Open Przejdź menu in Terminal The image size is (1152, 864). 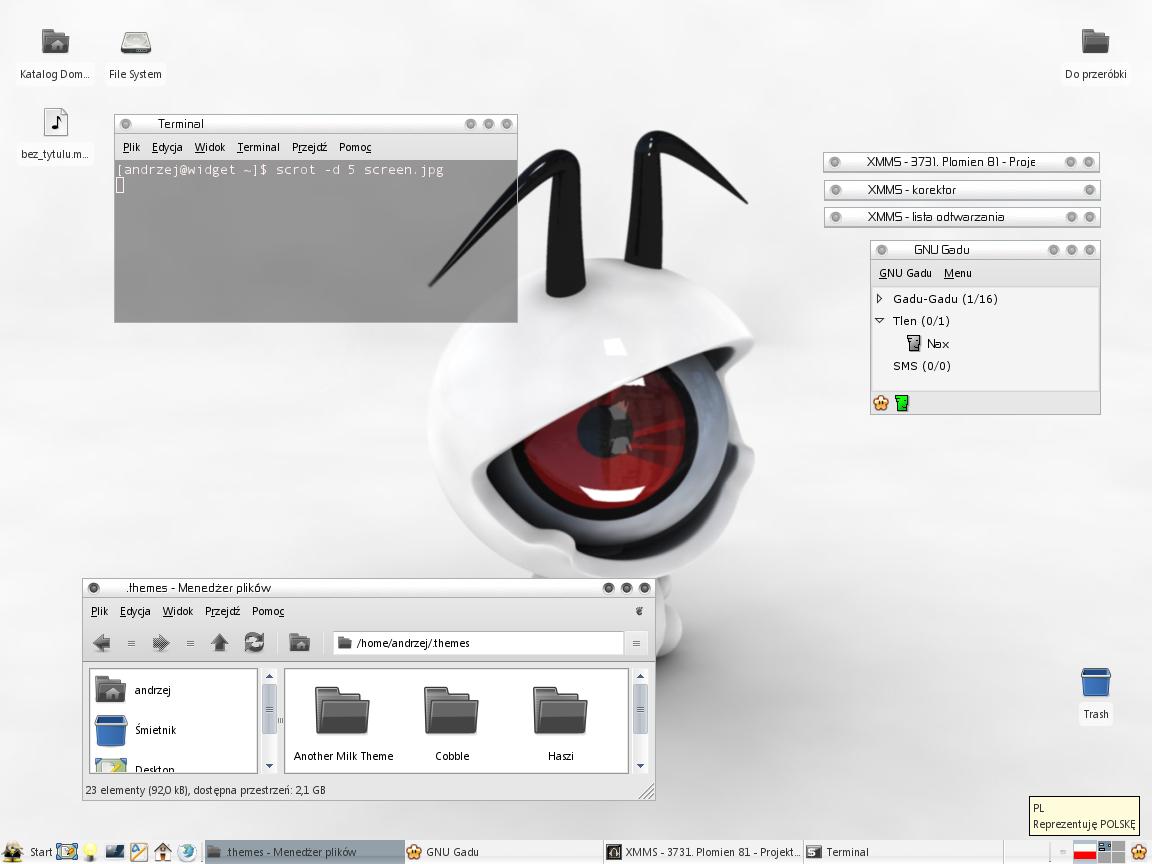tap(309, 147)
